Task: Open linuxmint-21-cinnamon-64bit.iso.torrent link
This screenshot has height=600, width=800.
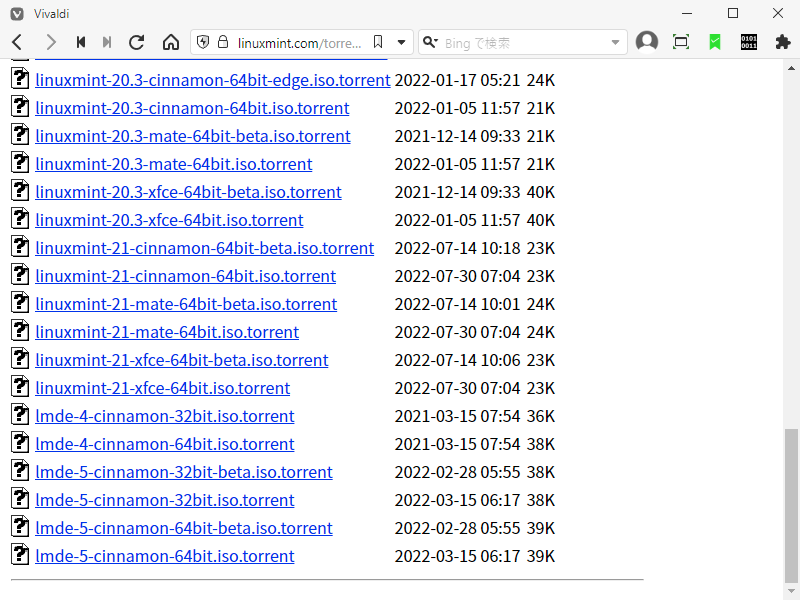Action: click(x=186, y=276)
